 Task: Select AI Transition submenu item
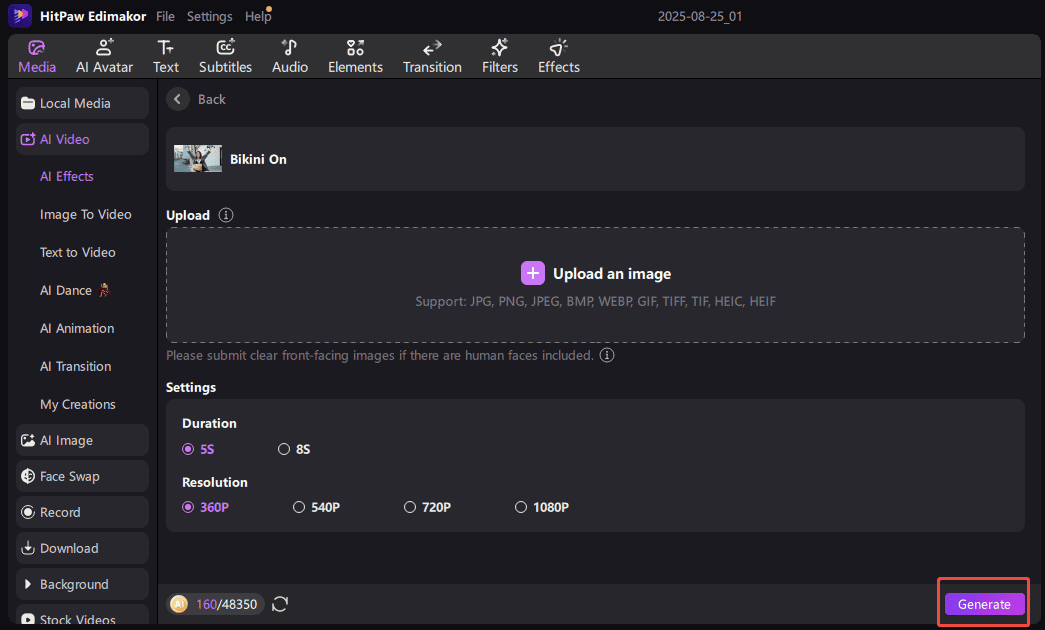pyautogui.click(x=75, y=367)
